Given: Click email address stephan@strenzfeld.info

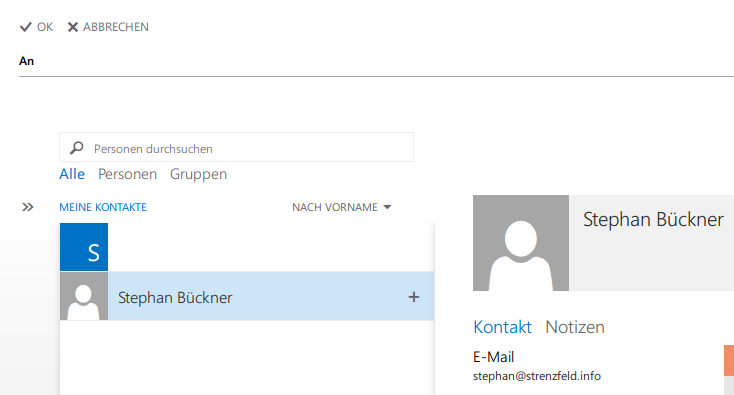Looking at the screenshot, I should 537,376.
